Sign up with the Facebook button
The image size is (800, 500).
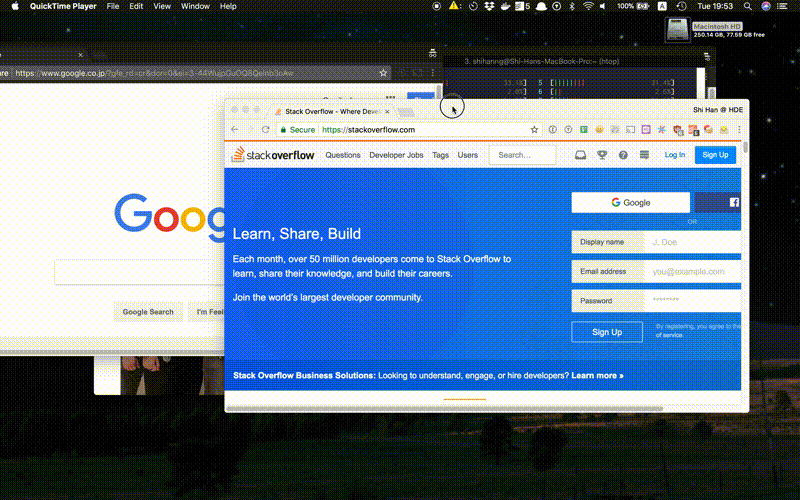coord(718,203)
